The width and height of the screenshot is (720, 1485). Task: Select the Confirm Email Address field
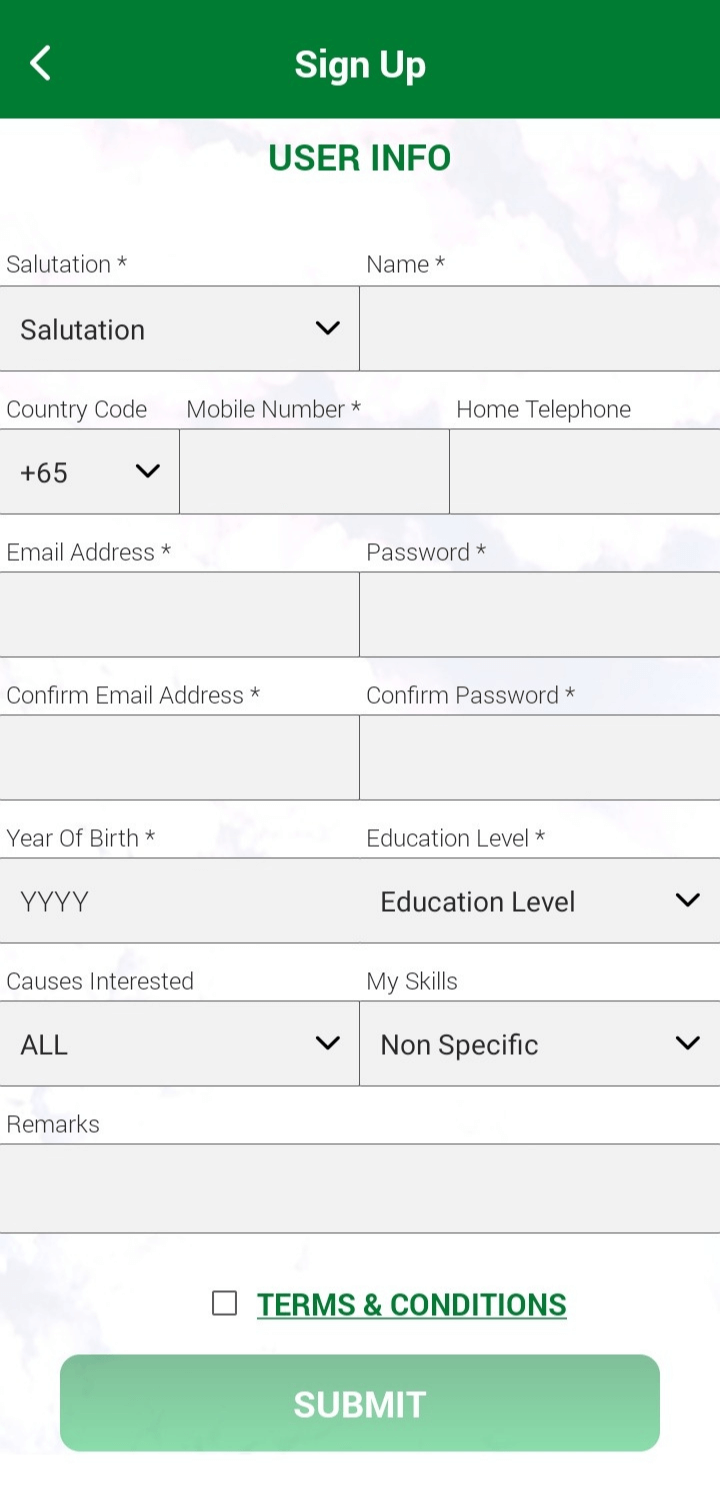pyautogui.click(x=180, y=758)
